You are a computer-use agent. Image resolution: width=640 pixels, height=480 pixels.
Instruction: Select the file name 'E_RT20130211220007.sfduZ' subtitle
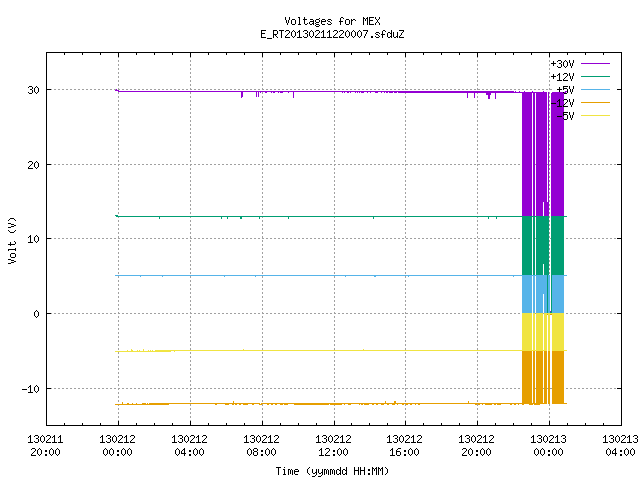(x=332, y=34)
